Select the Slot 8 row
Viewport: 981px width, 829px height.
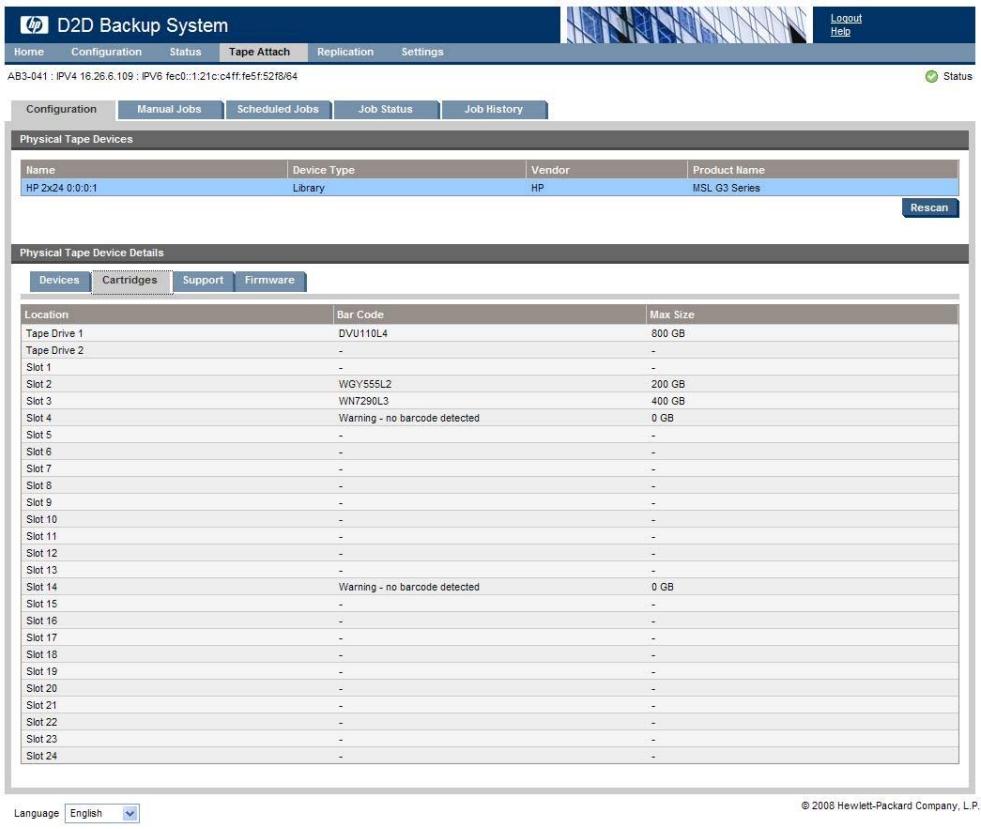(x=489, y=486)
